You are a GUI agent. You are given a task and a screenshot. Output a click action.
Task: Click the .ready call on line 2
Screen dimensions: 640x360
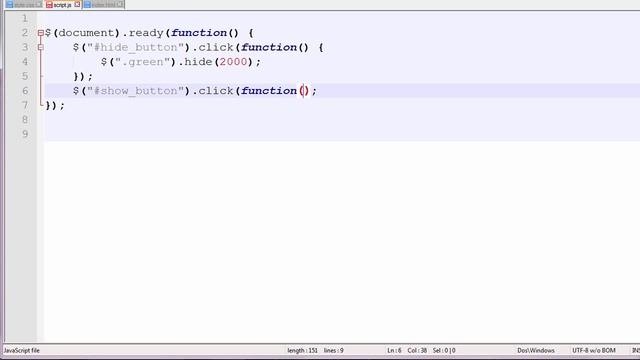click(143, 33)
